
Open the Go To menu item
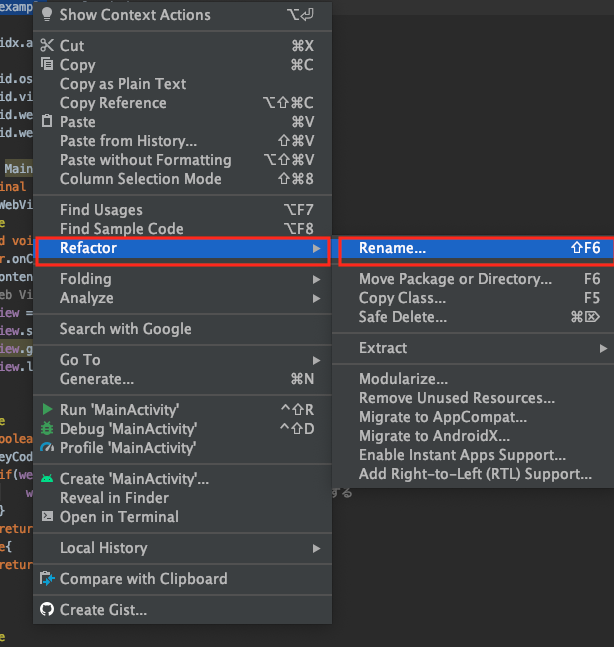182,360
